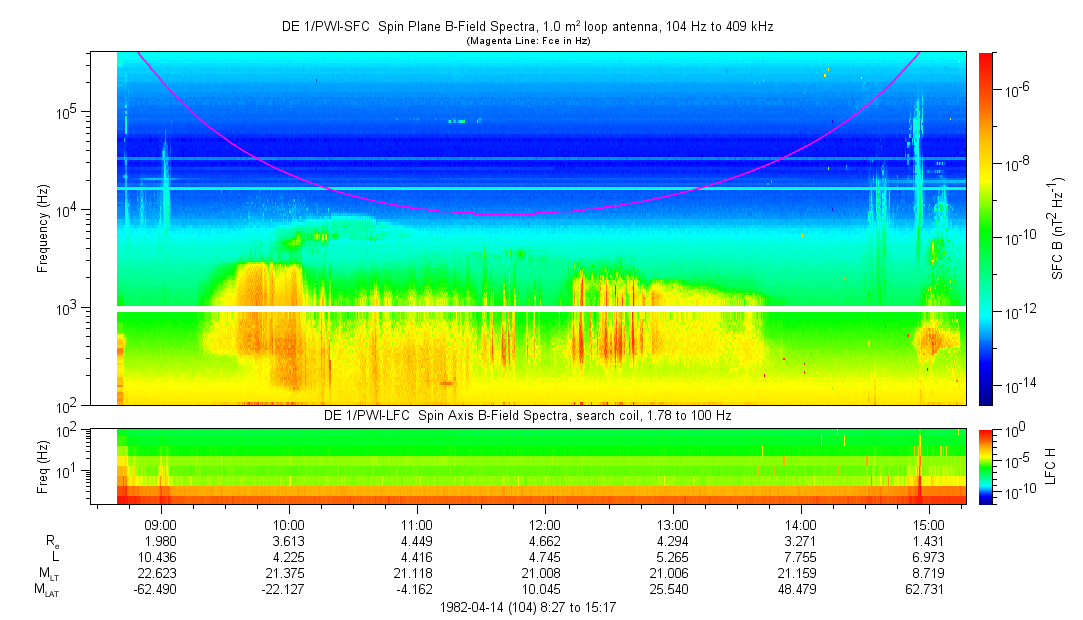Click the SFC B spectra color bar
Screen dimensions: 1083x620
pyautogui.click(x=987, y=228)
